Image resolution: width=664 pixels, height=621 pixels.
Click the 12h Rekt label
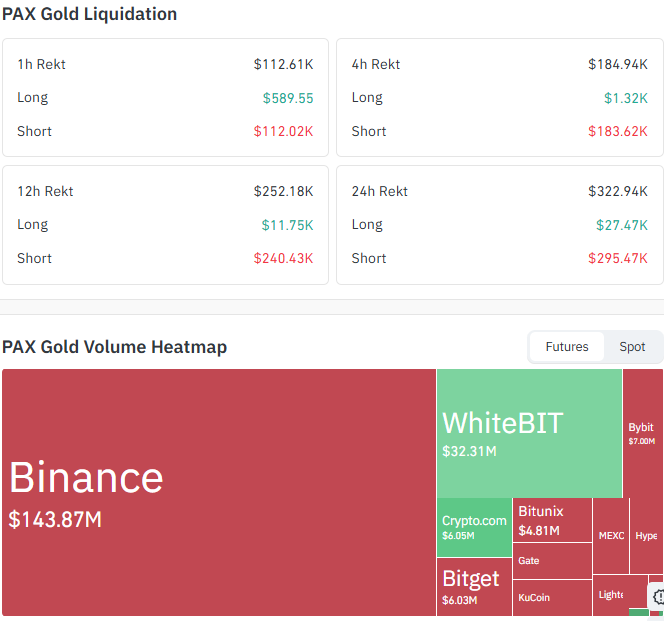click(45, 191)
